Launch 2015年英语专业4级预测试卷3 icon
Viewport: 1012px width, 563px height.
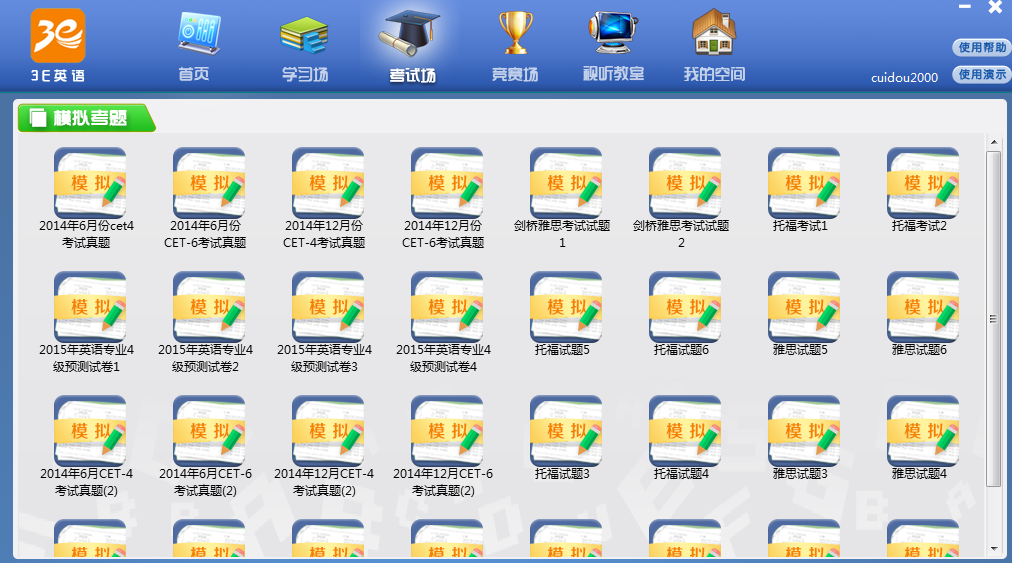click(328, 307)
